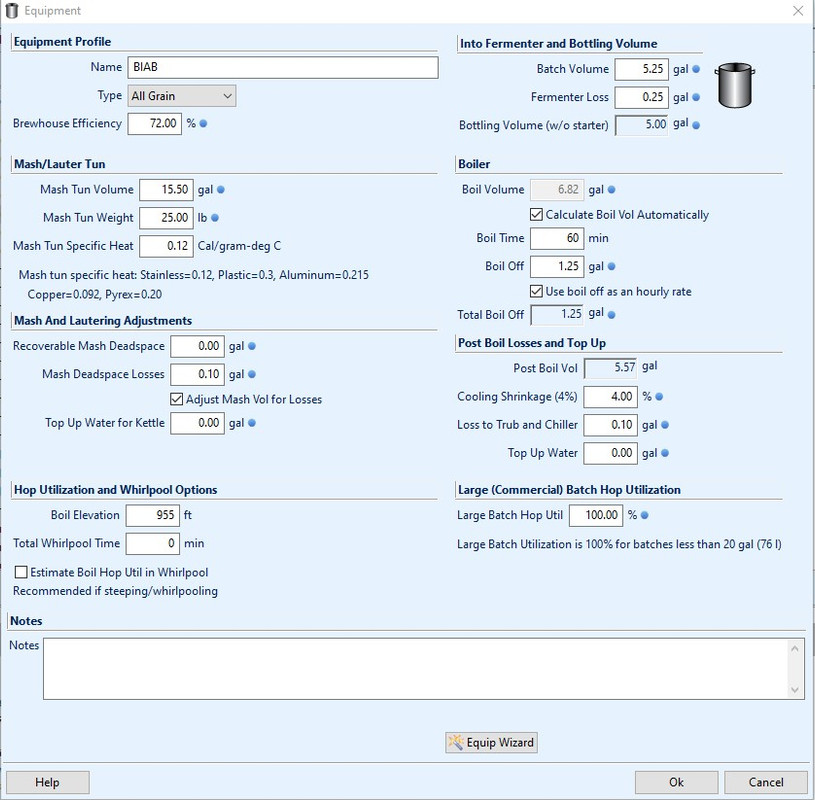Click blue dot beside Bottling Volume
This screenshot has height=800, width=815.
[696, 125]
